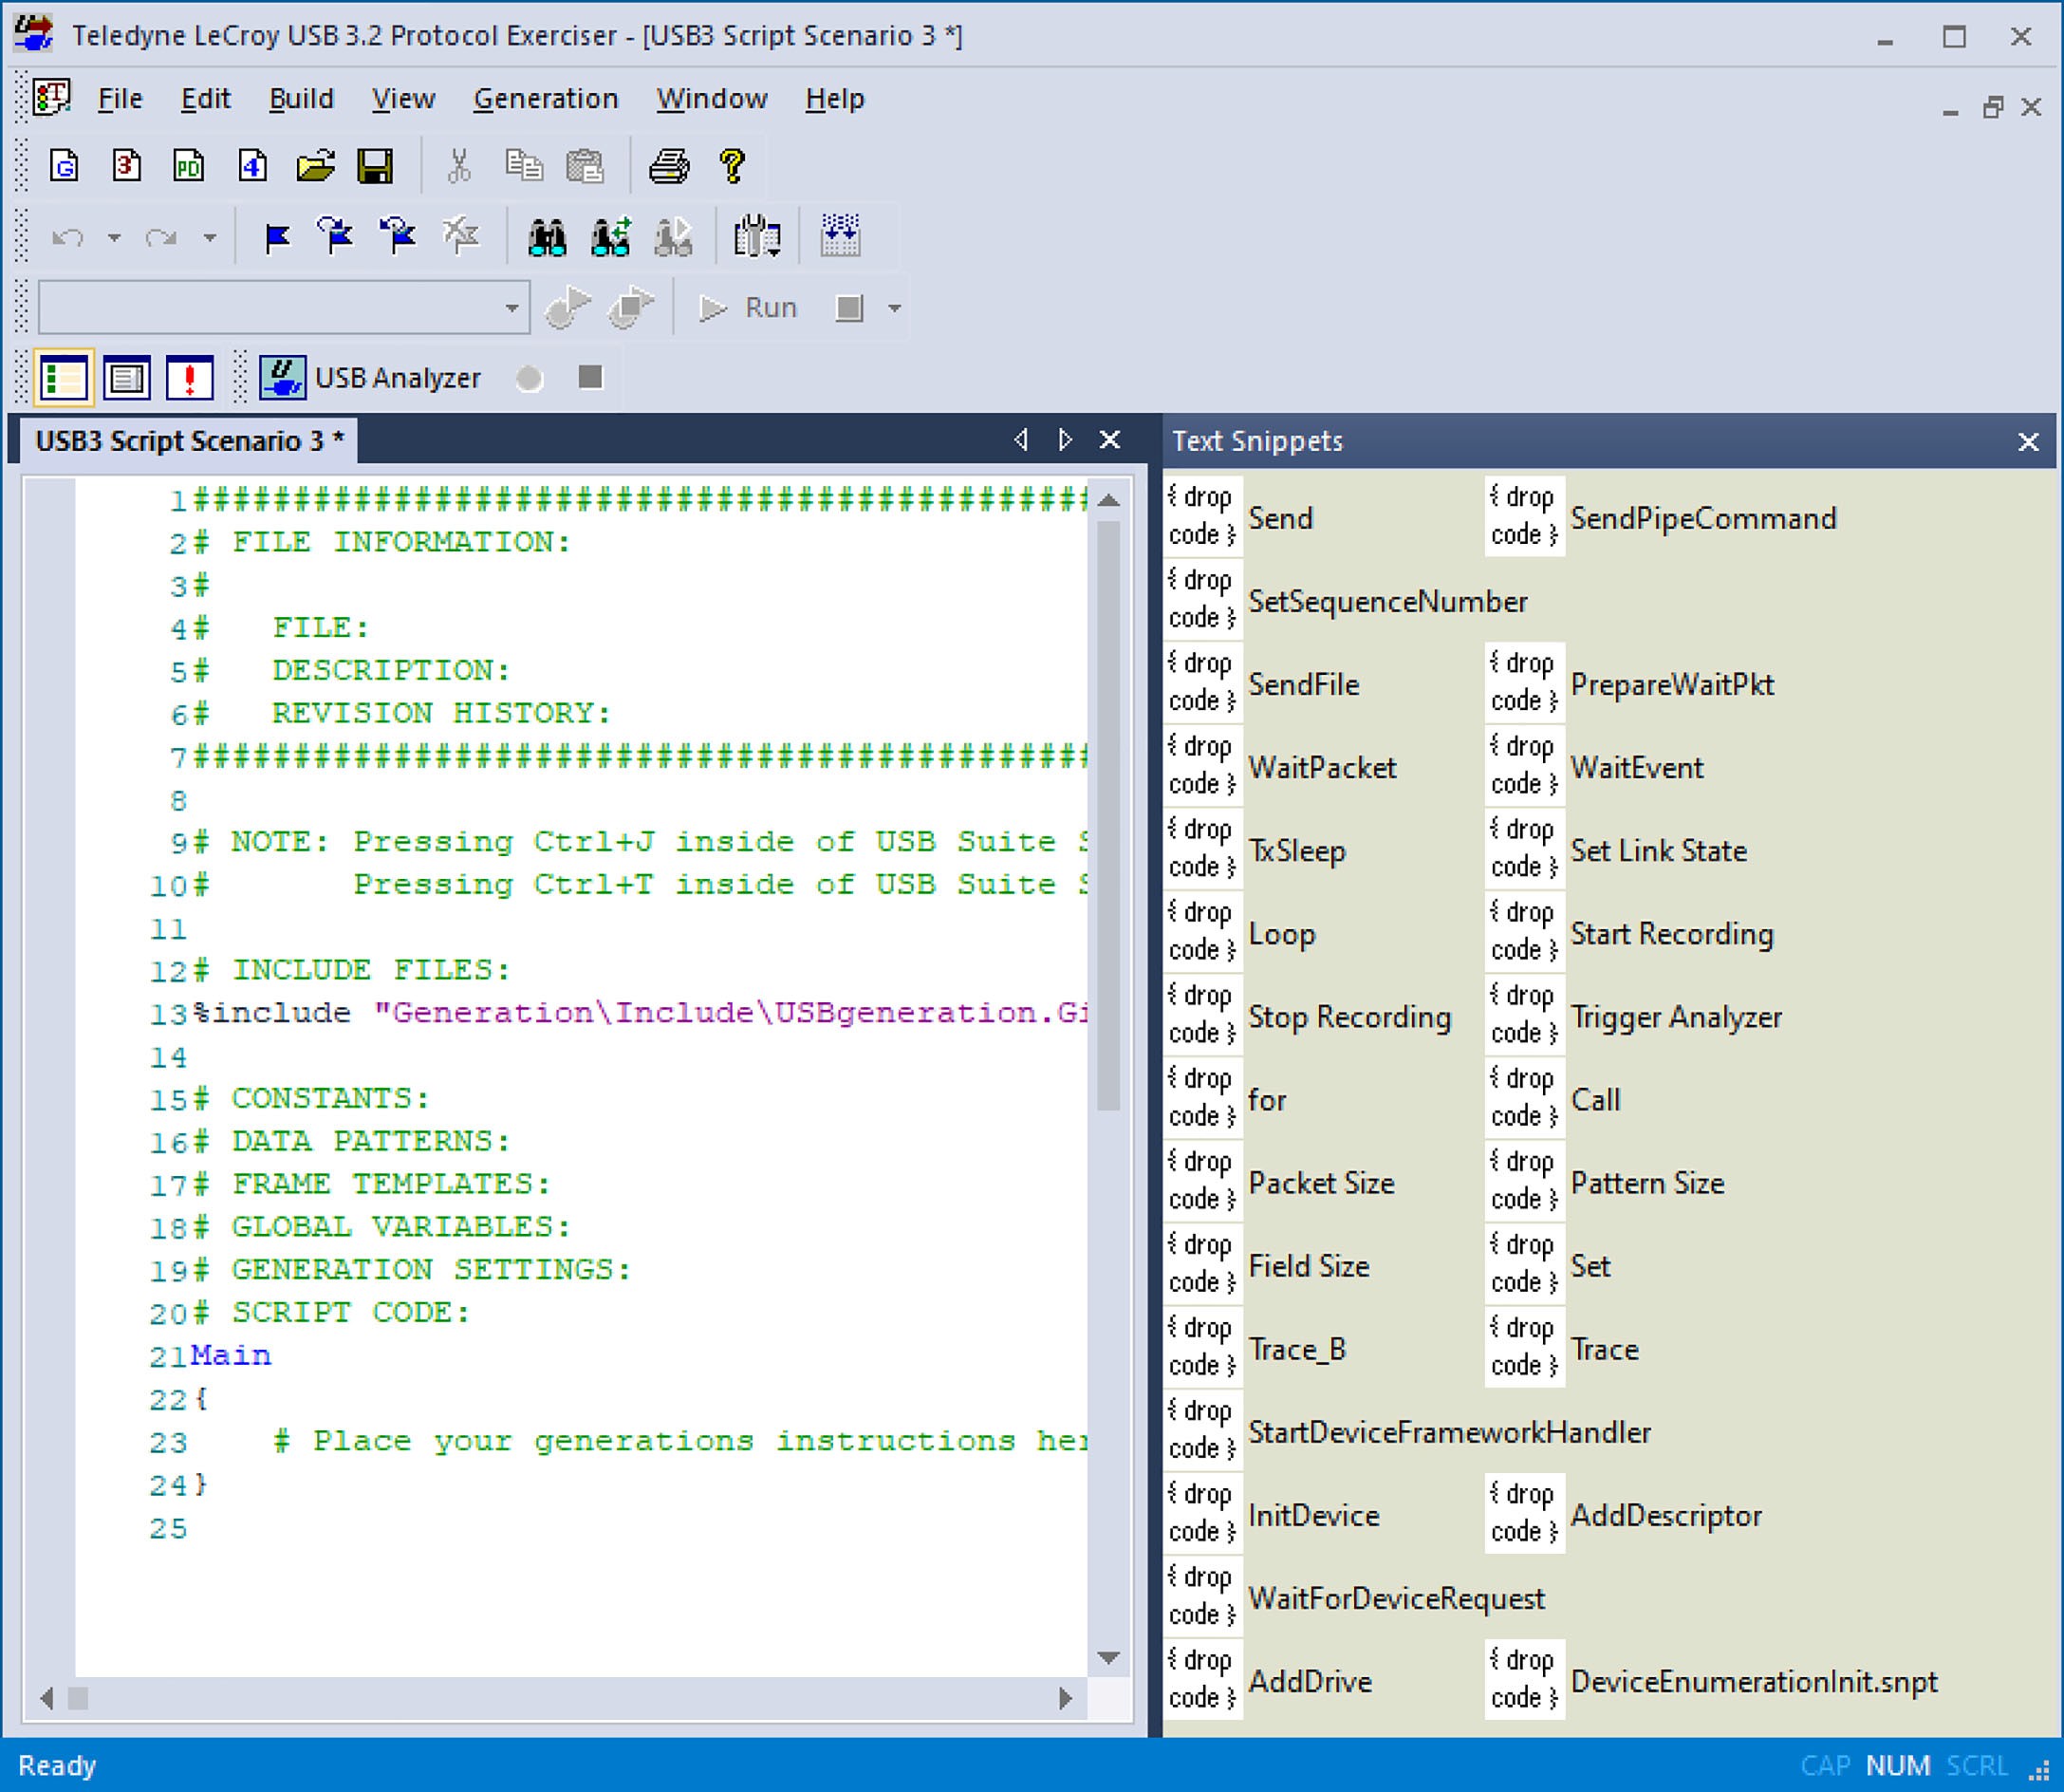Click the Print icon in toolbar

point(668,166)
